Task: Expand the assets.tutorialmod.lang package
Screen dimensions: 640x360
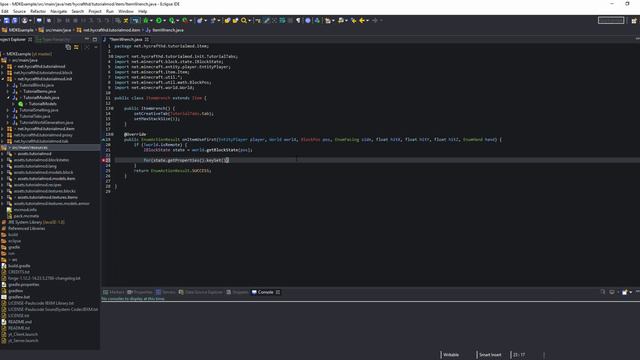Action: coord(3,166)
